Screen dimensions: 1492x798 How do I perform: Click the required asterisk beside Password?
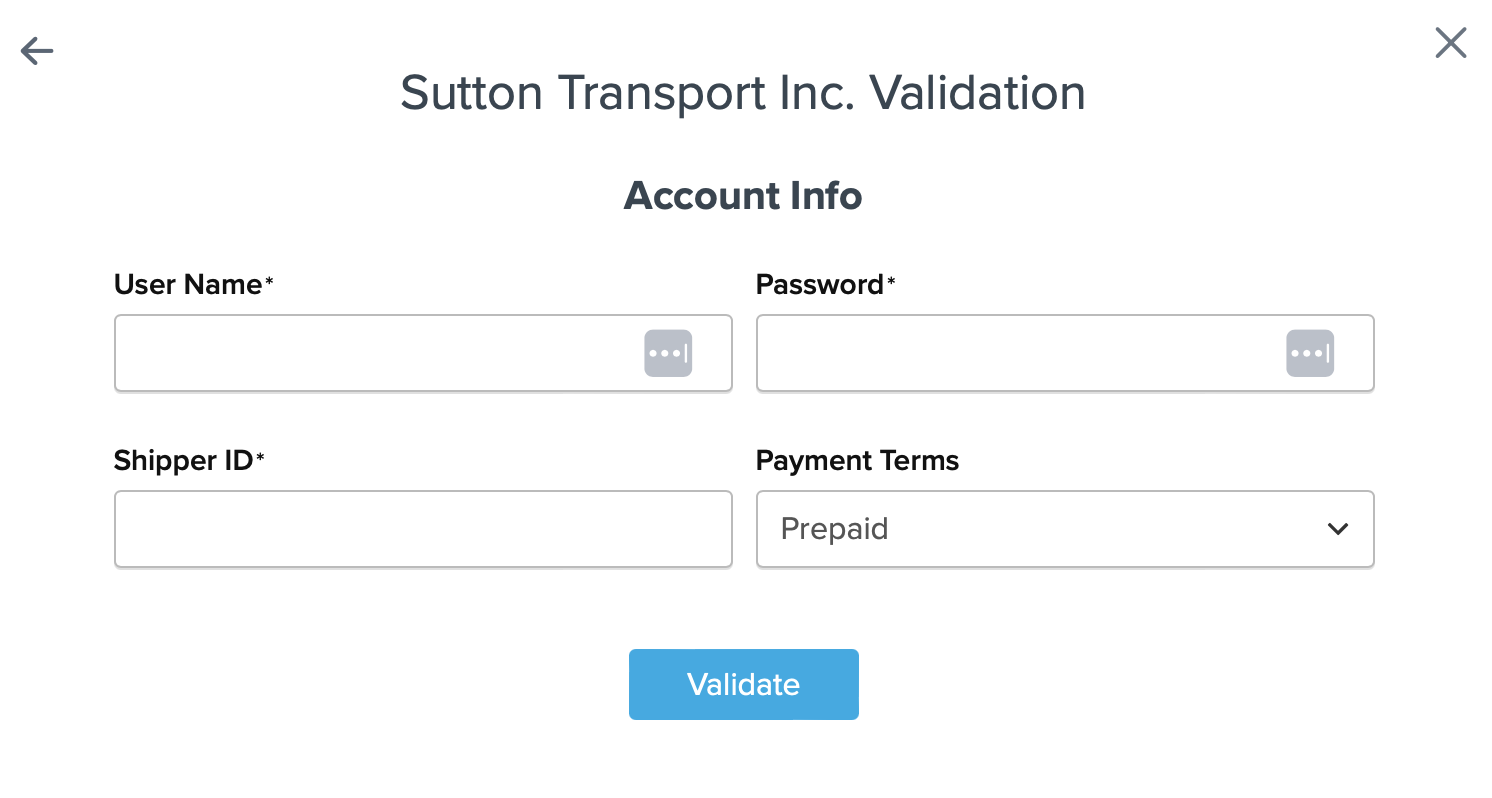(892, 284)
